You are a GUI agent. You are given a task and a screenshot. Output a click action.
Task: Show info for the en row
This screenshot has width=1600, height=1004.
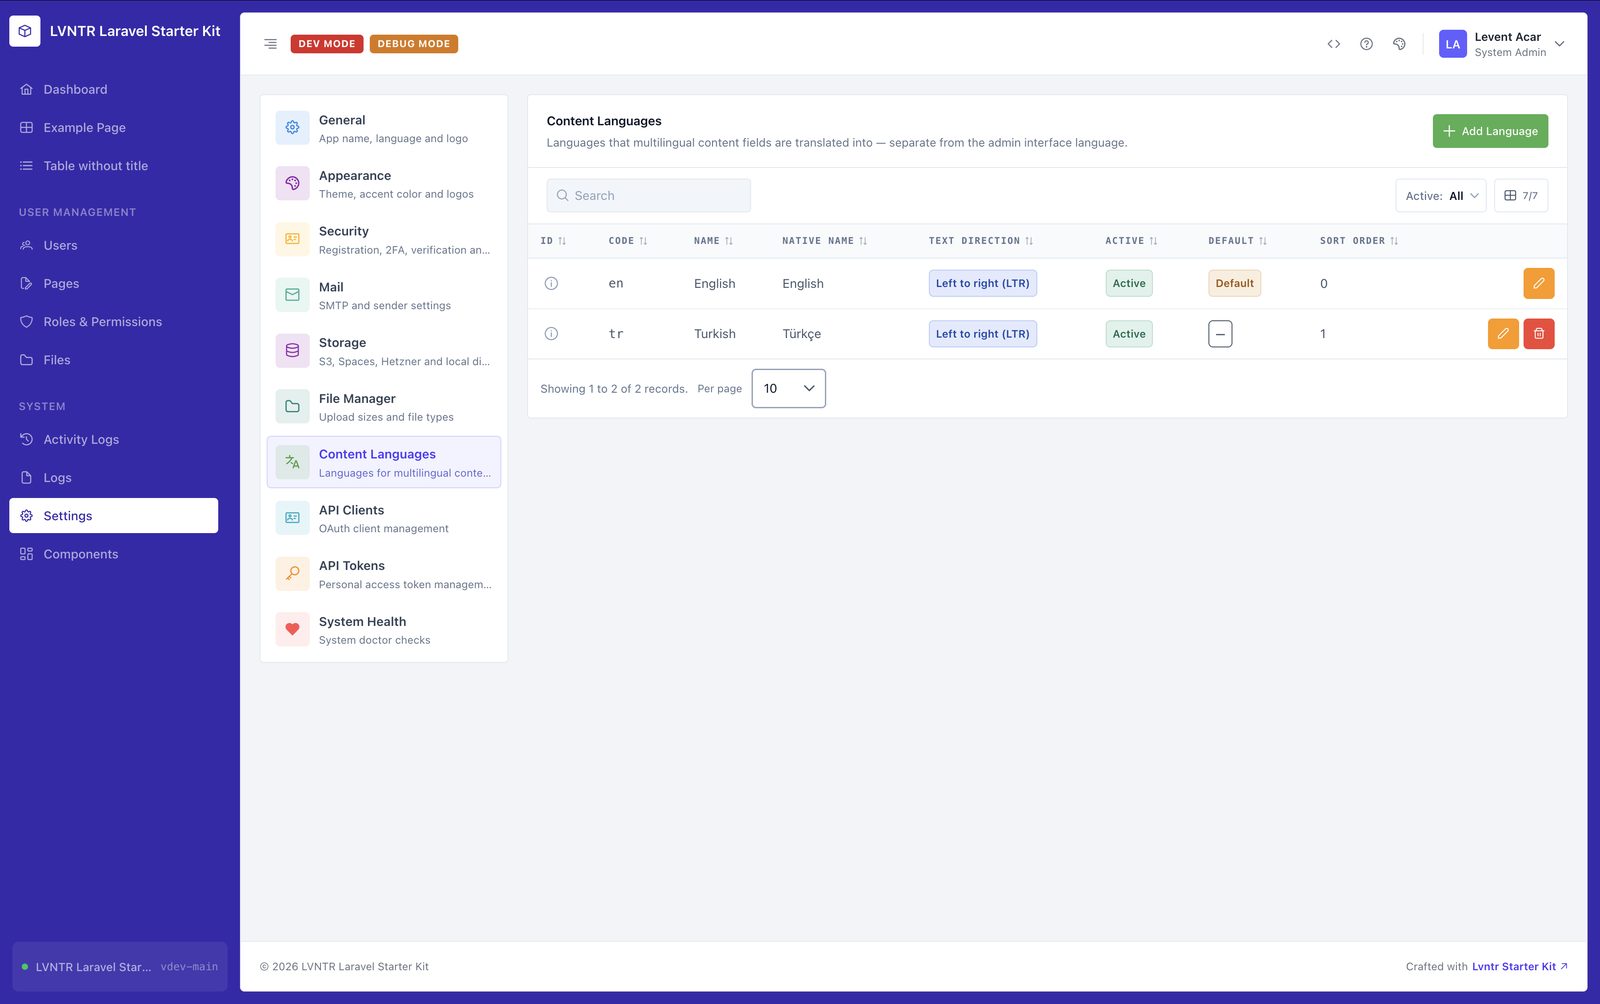coord(551,284)
